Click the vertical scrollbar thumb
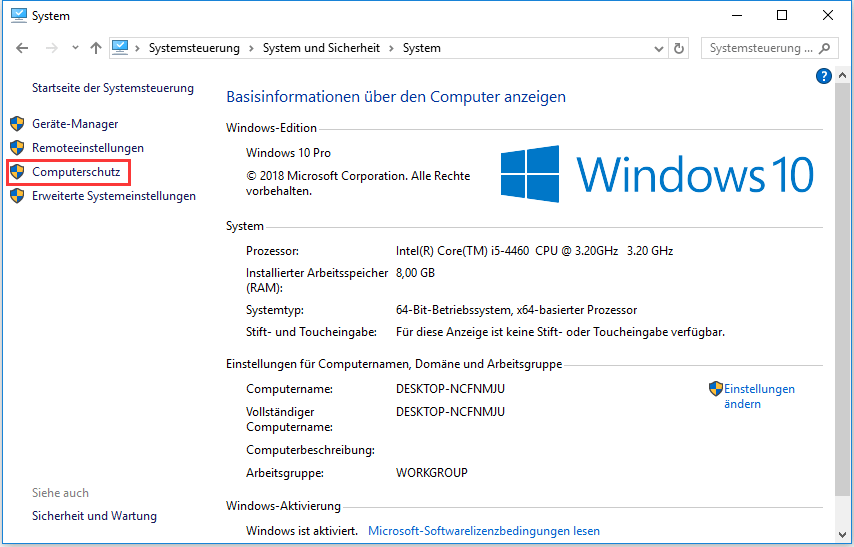Image resolution: width=854 pixels, height=547 pixels. (x=842, y=289)
